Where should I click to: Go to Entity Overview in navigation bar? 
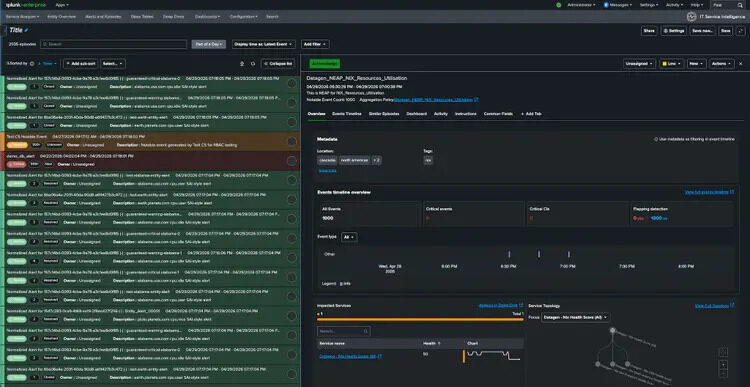click(x=62, y=17)
